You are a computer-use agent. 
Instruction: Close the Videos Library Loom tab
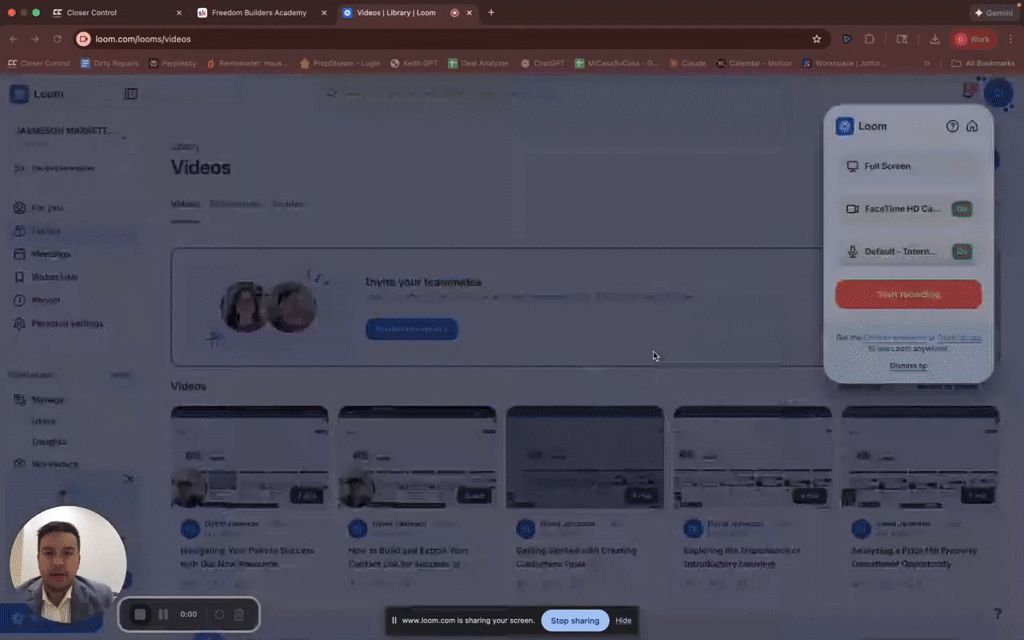tap(469, 12)
